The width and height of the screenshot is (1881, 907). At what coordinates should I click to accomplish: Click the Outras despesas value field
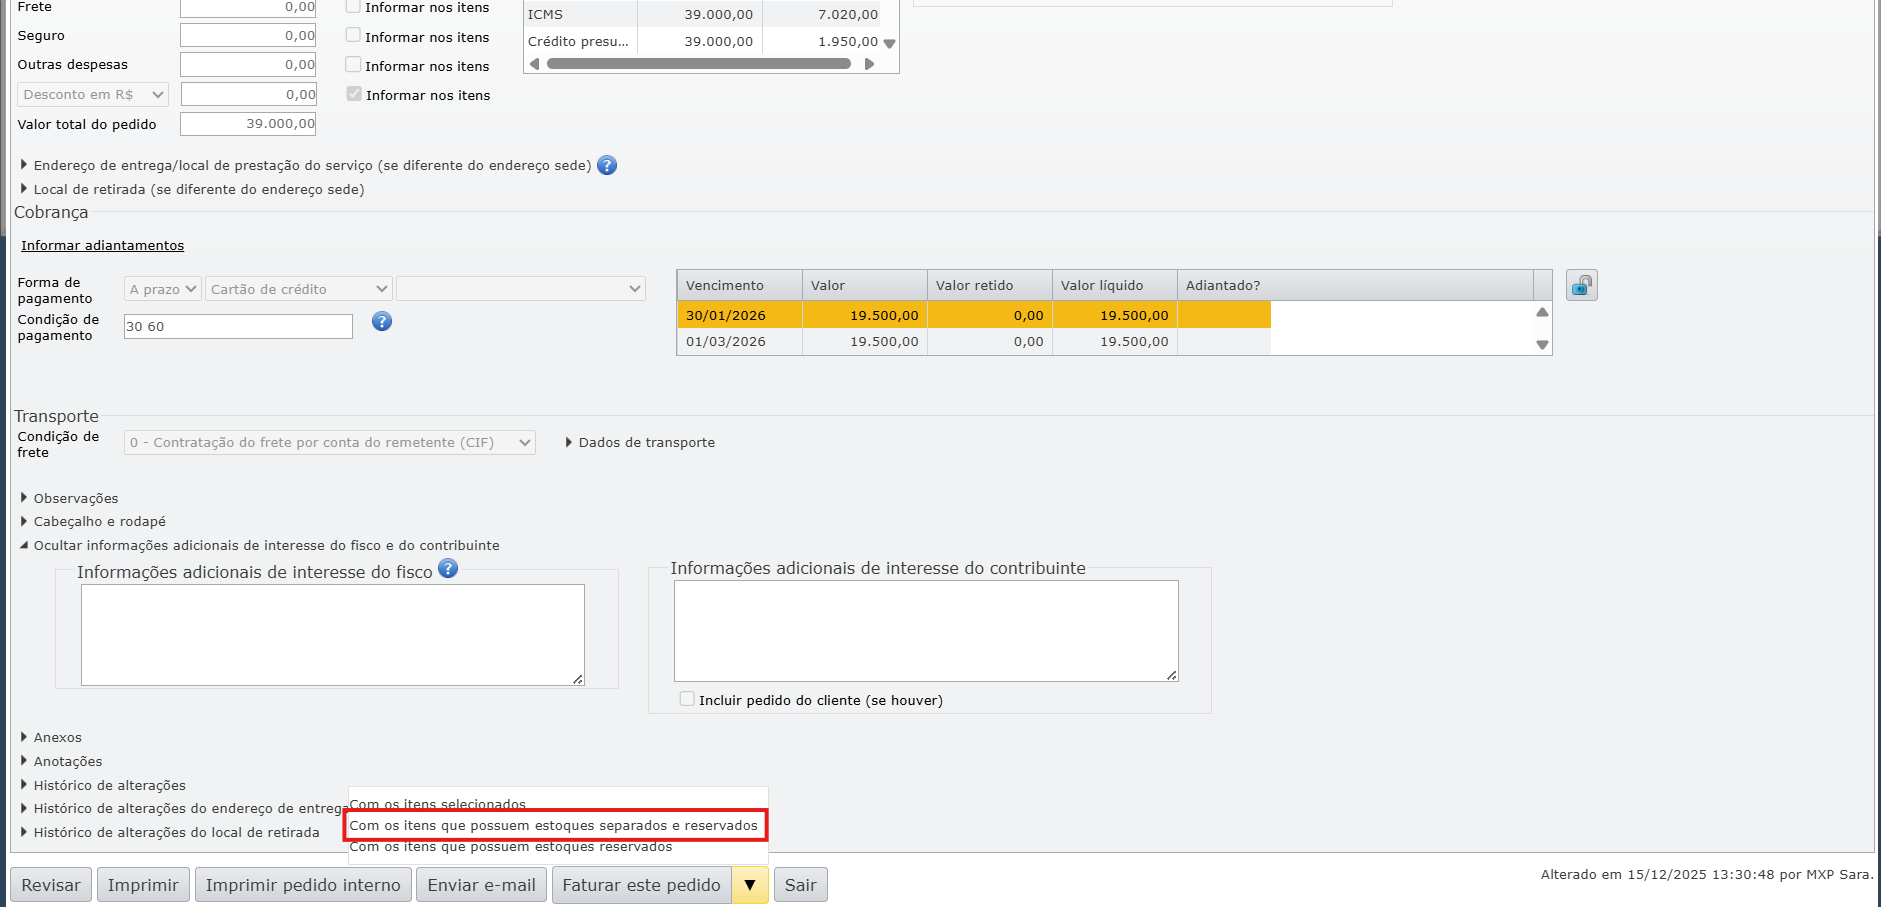248,65
